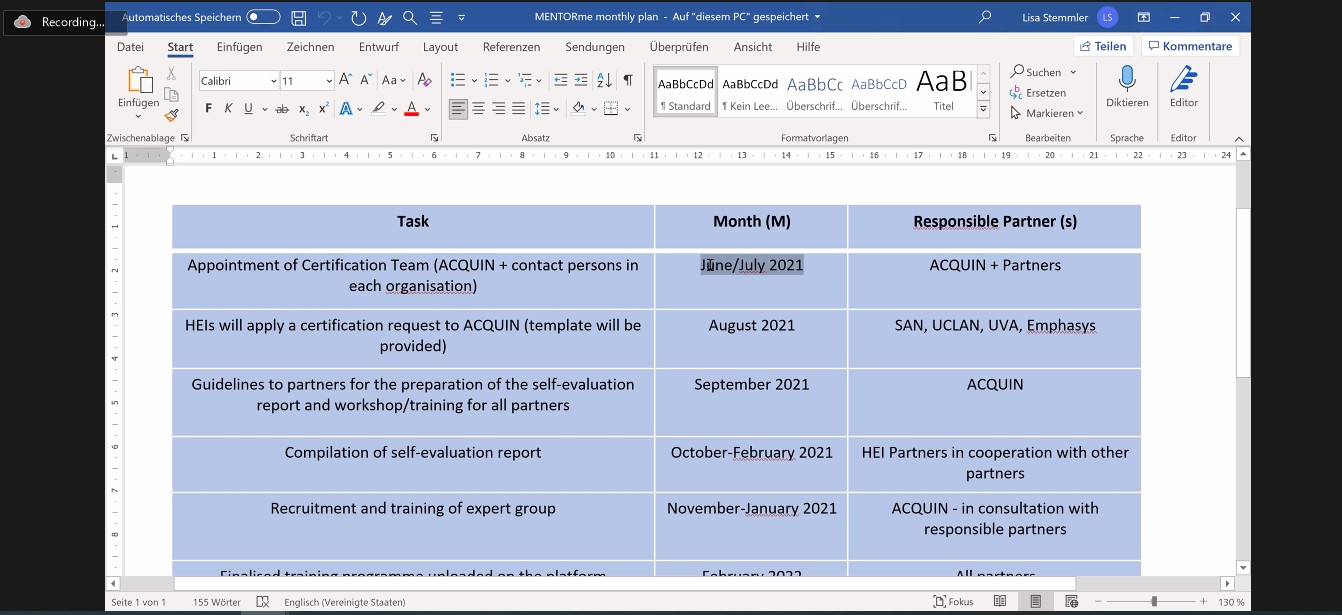1342x615 pixels.
Task: Open Schriftart dialog launcher
Action: [434, 137]
